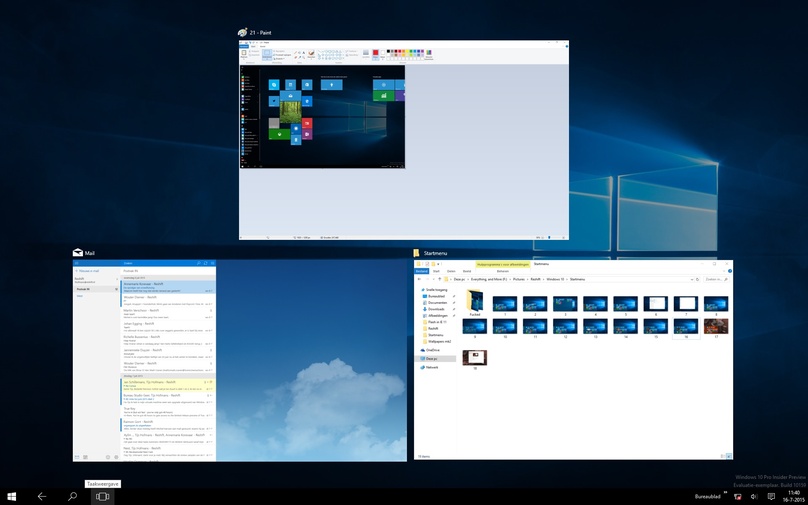The width and height of the screenshot is (808, 505).
Task: Switch to the 21 - Paint window thumbnail
Action: [x=404, y=140]
